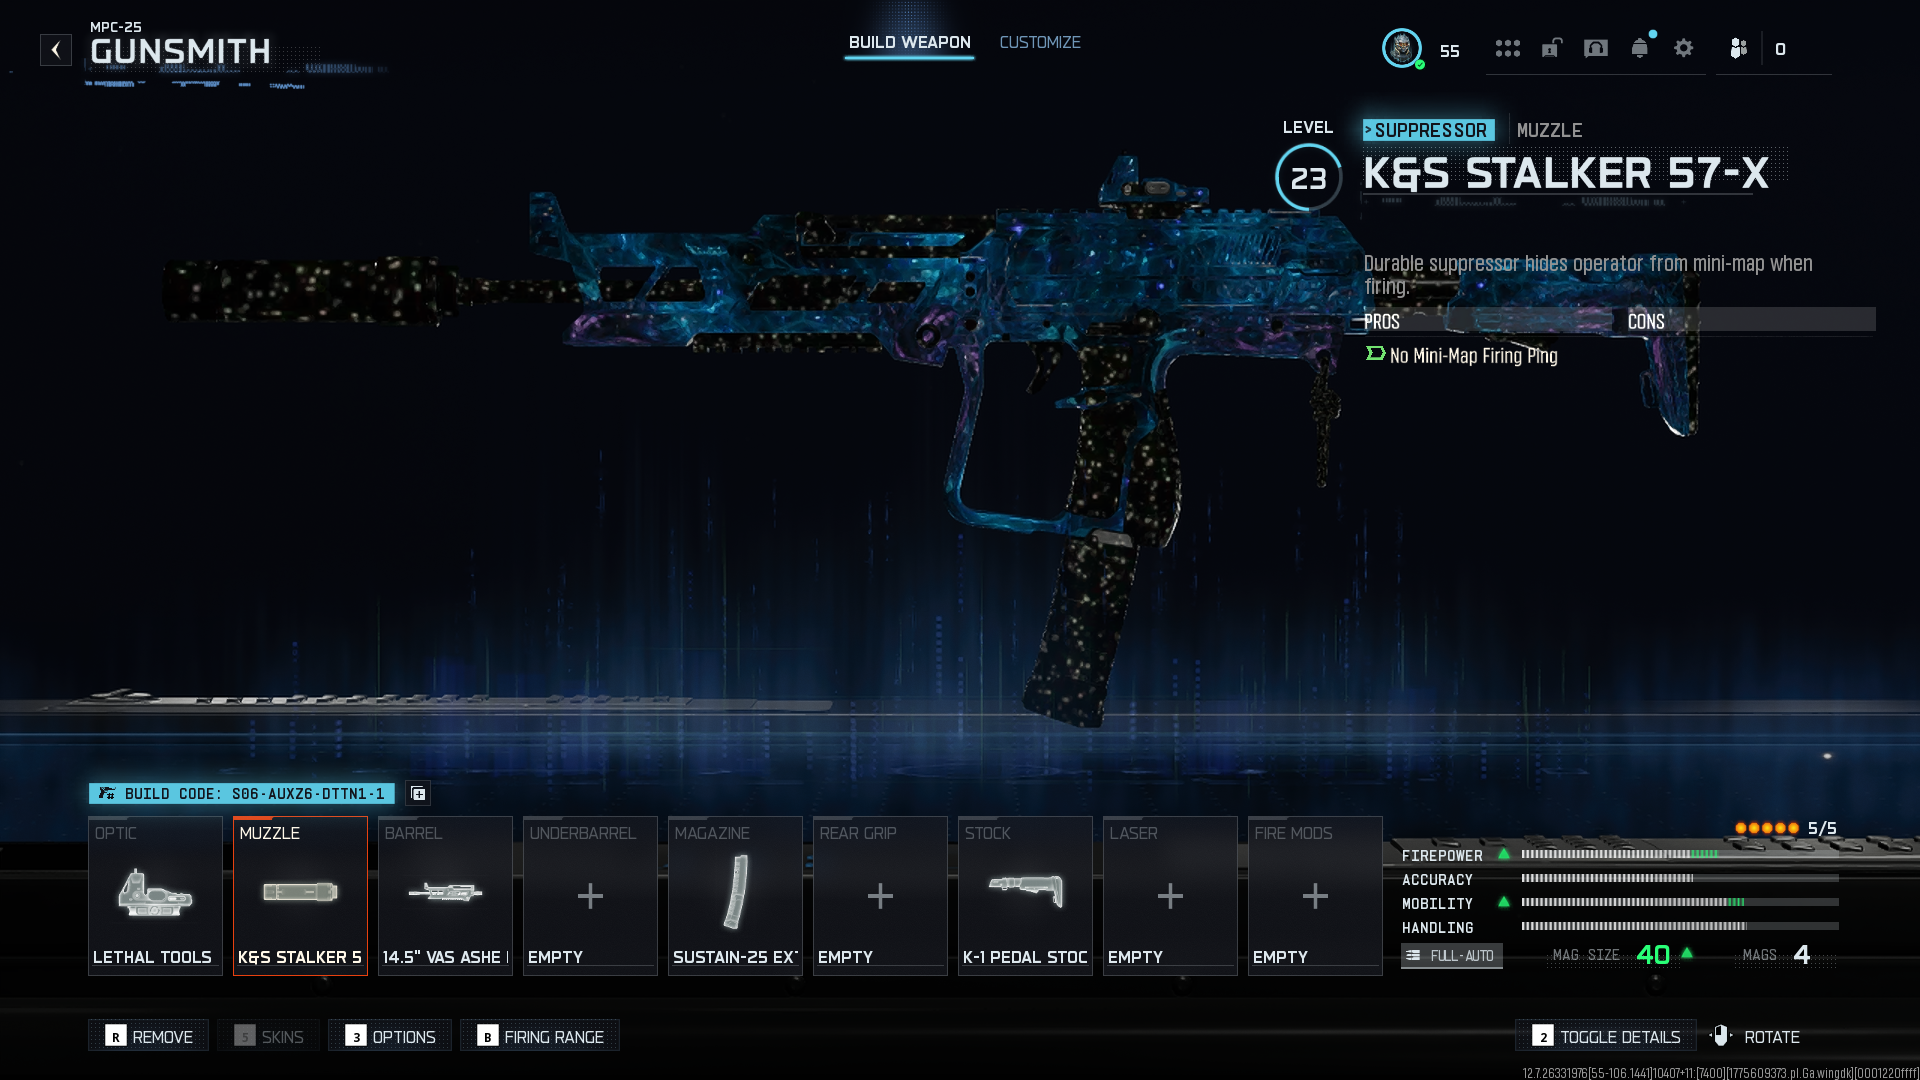Click the Mobility stat bar
Viewport: 1920px width, 1080px height.
pyautogui.click(x=1680, y=902)
